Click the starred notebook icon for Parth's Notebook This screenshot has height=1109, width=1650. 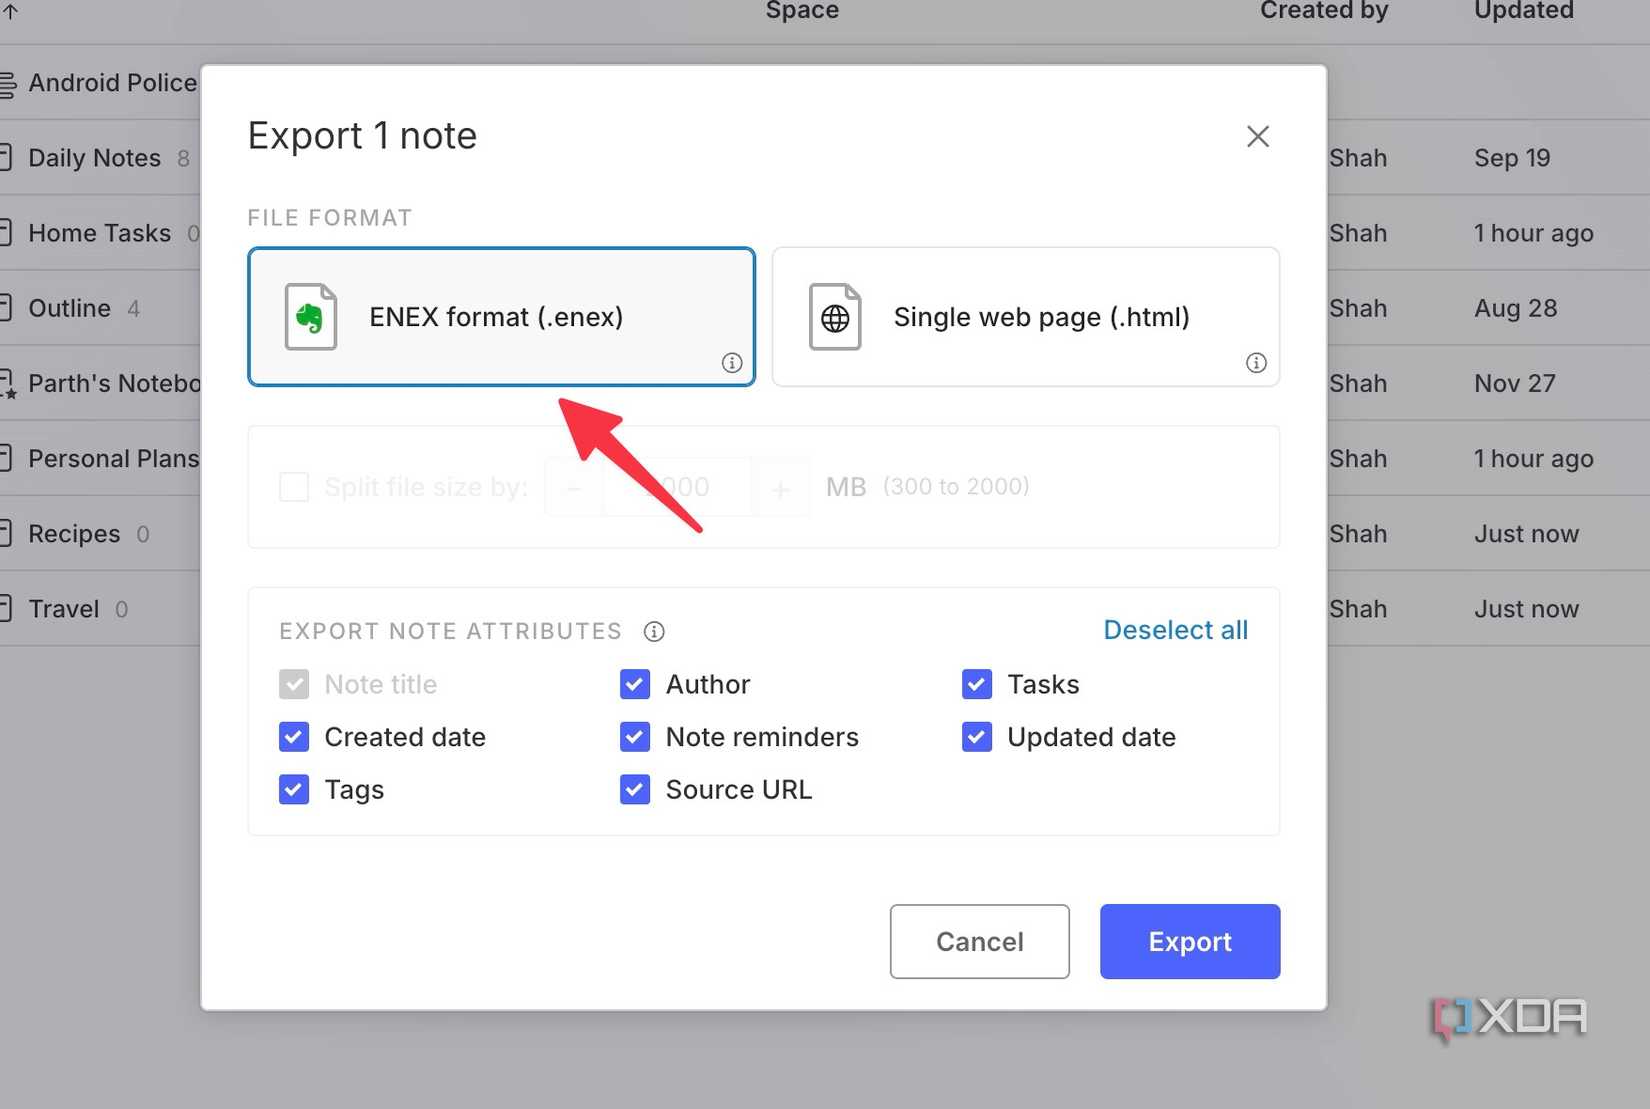[x=6, y=383]
